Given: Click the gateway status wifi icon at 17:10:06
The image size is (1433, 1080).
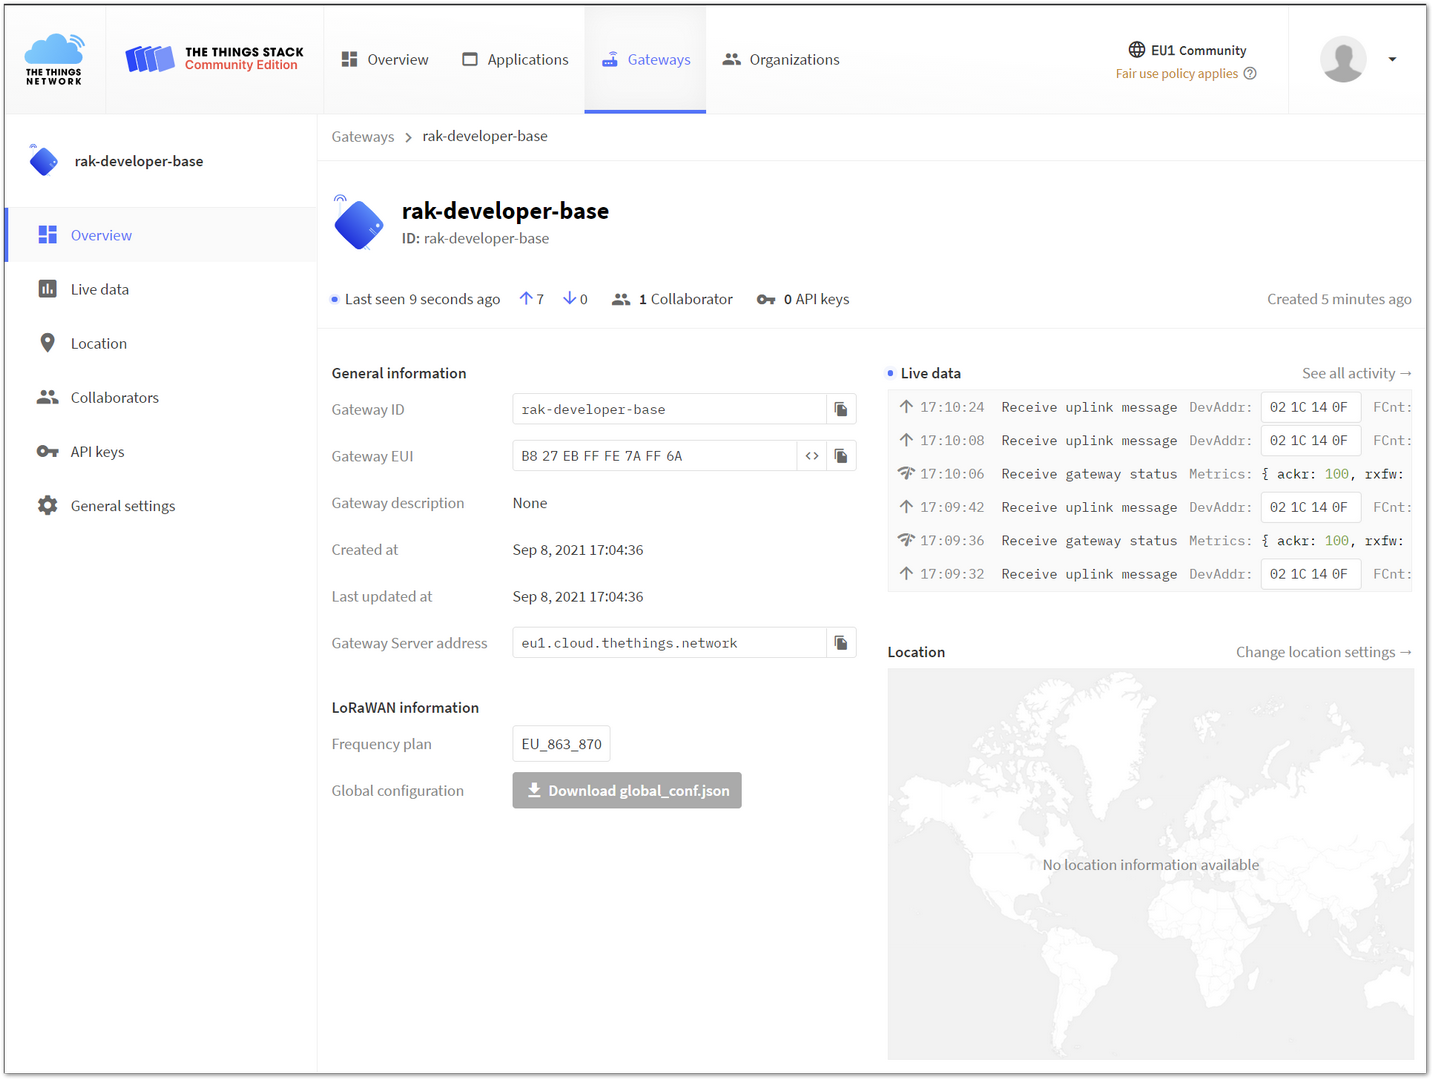Looking at the screenshot, I should 906,473.
